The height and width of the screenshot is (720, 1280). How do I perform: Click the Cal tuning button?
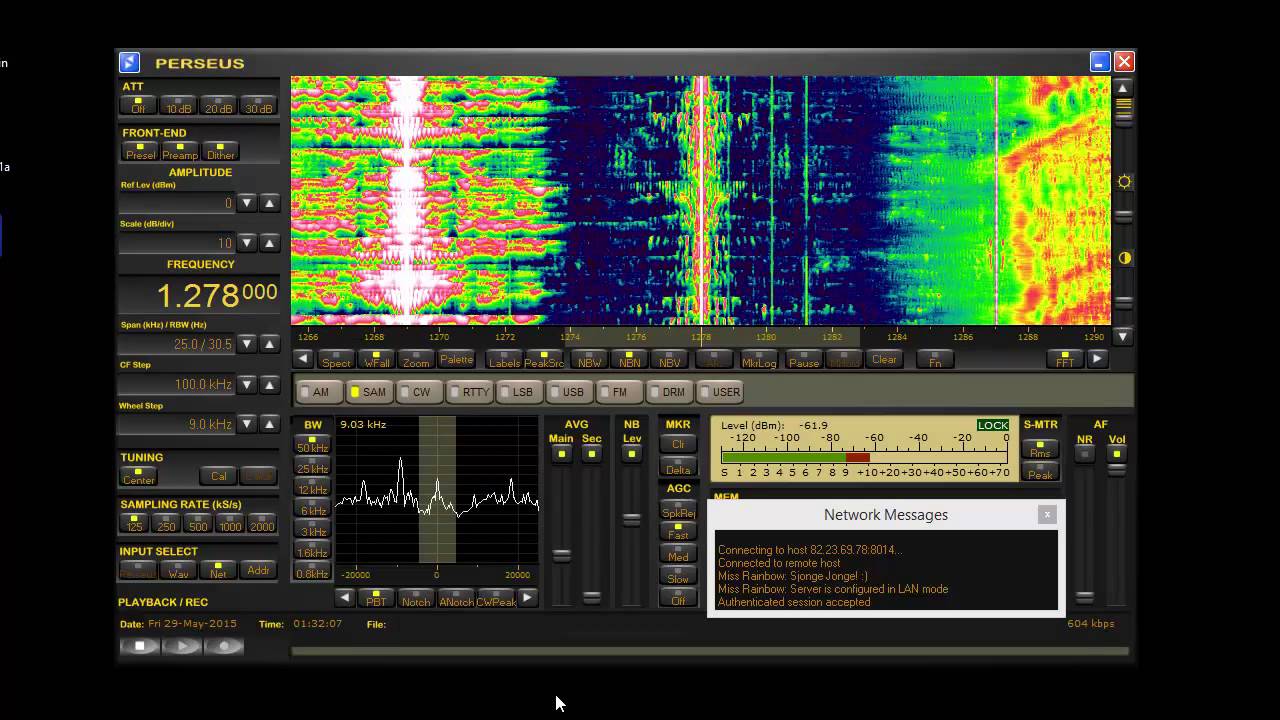pos(218,476)
